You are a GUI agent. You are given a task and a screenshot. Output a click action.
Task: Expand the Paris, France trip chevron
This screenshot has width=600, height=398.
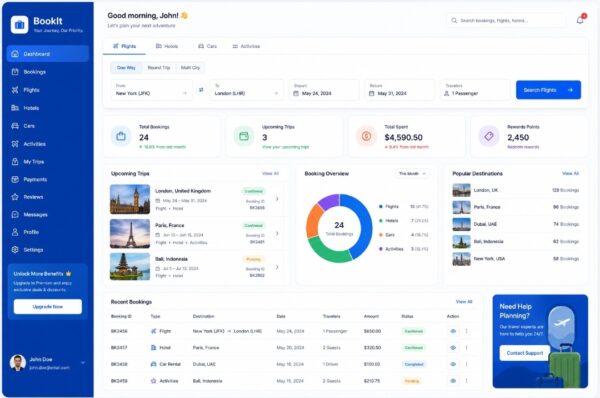coord(277,233)
